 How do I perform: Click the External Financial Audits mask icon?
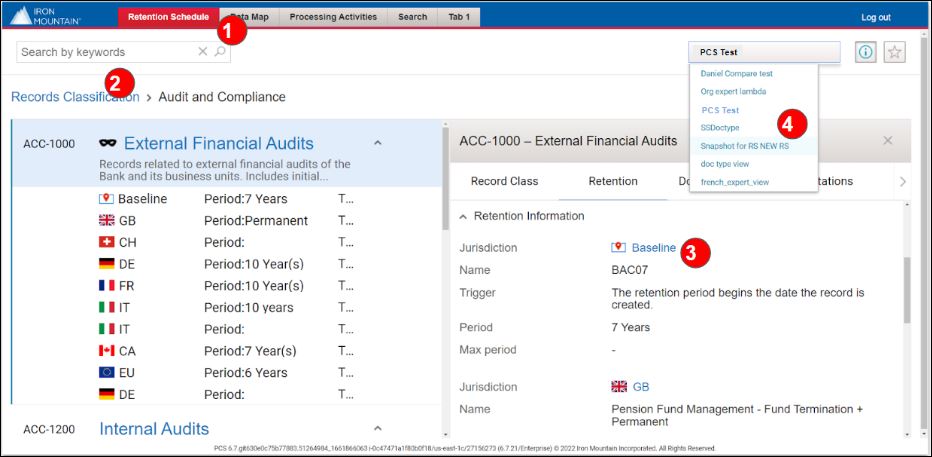[108, 143]
